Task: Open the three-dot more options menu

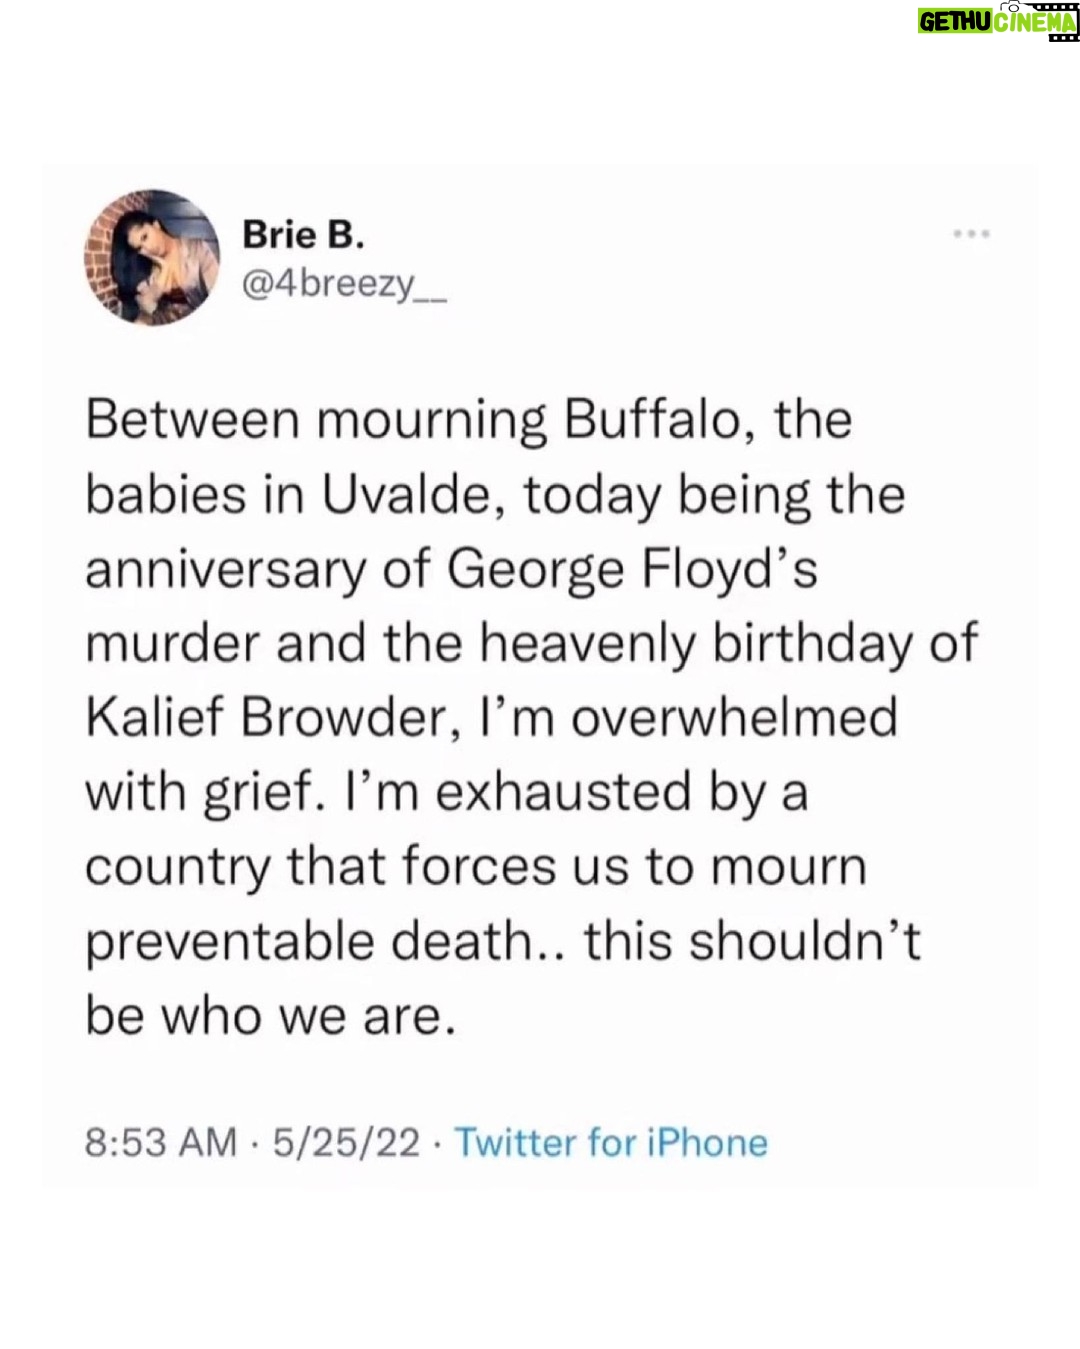Action: (x=970, y=235)
